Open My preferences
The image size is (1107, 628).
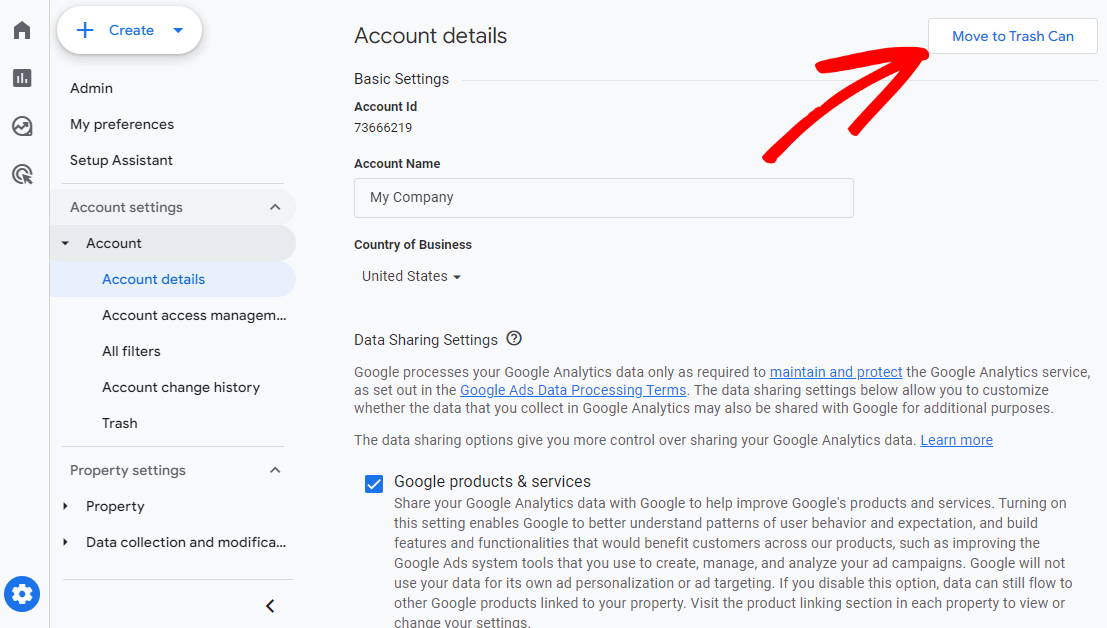(121, 124)
